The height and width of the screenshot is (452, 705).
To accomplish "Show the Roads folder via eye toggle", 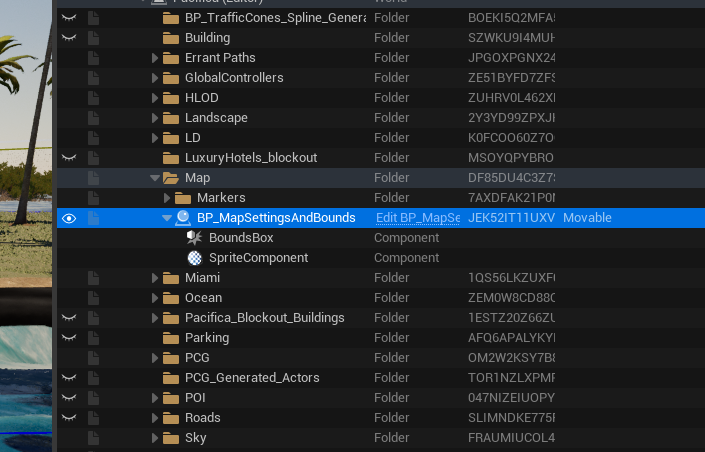I will coord(69,418).
